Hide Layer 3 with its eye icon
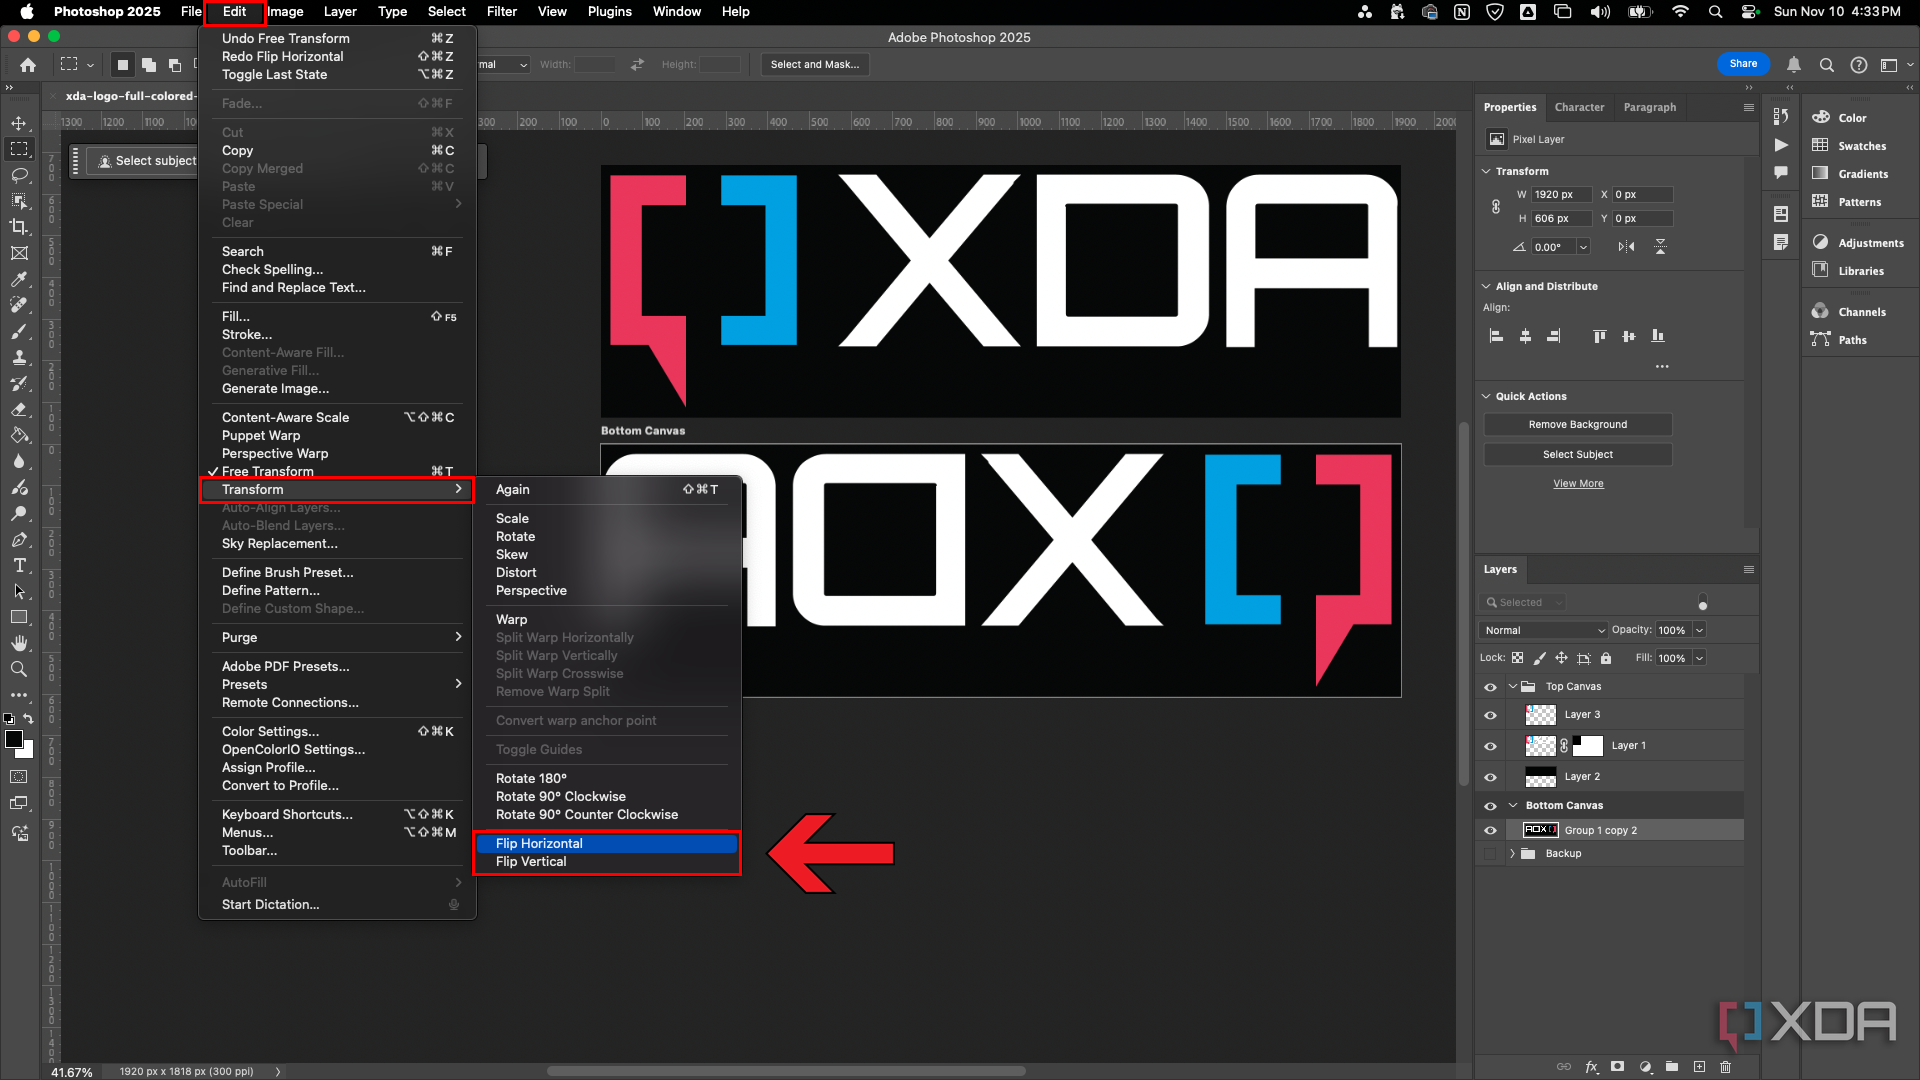Image resolution: width=1920 pixels, height=1080 pixels. [1490, 715]
